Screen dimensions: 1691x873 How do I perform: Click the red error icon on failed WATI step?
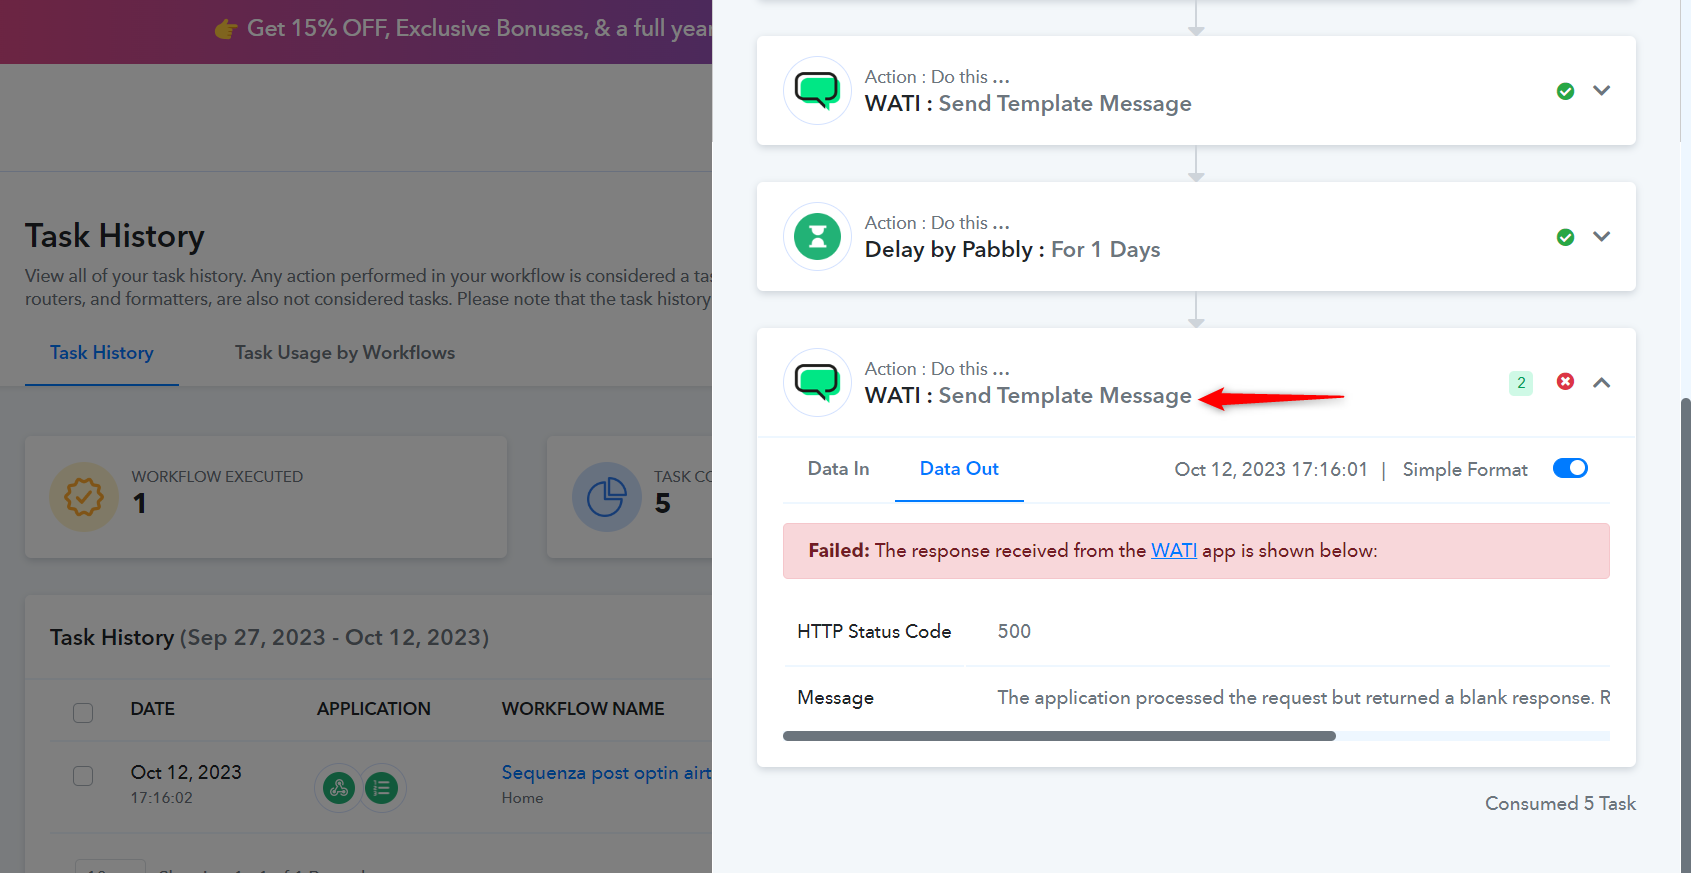point(1566,382)
